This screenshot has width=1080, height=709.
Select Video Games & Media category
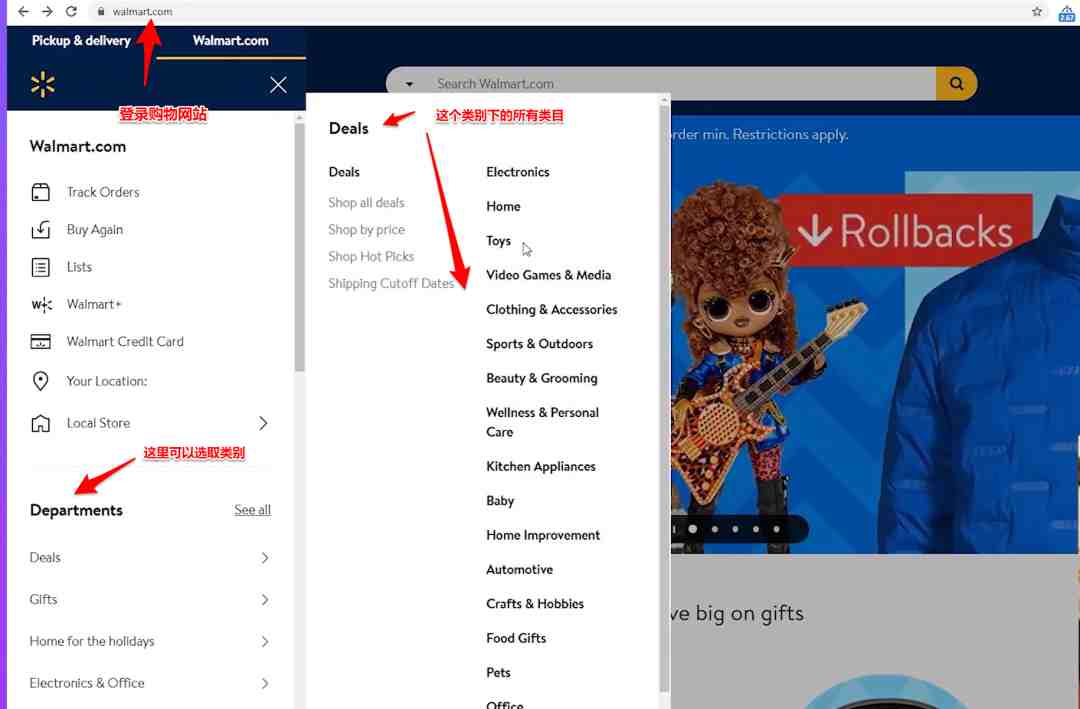click(549, 275)
